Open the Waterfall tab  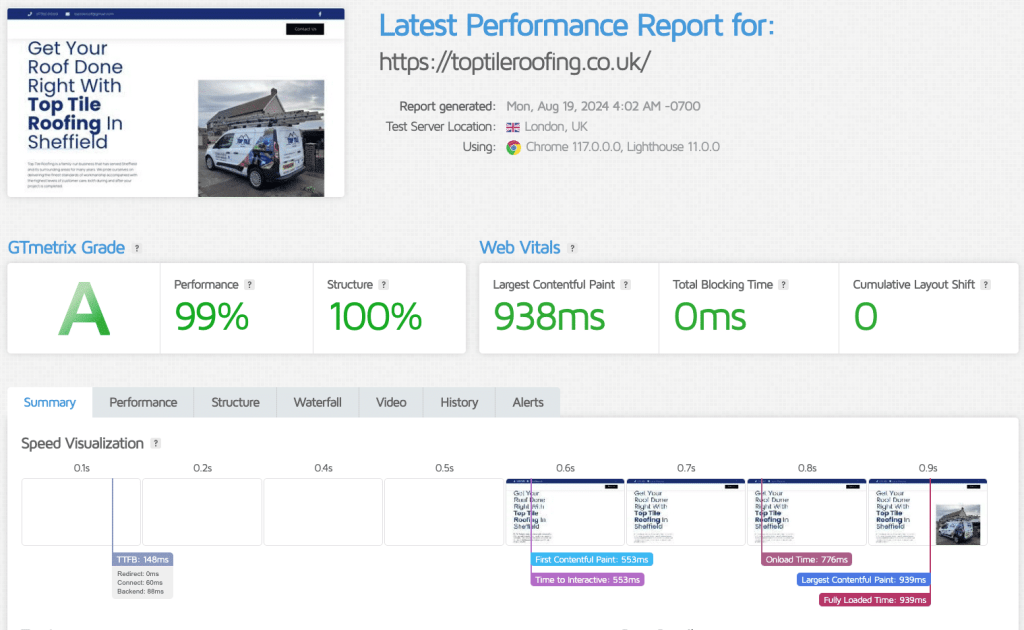click(317, 402)
